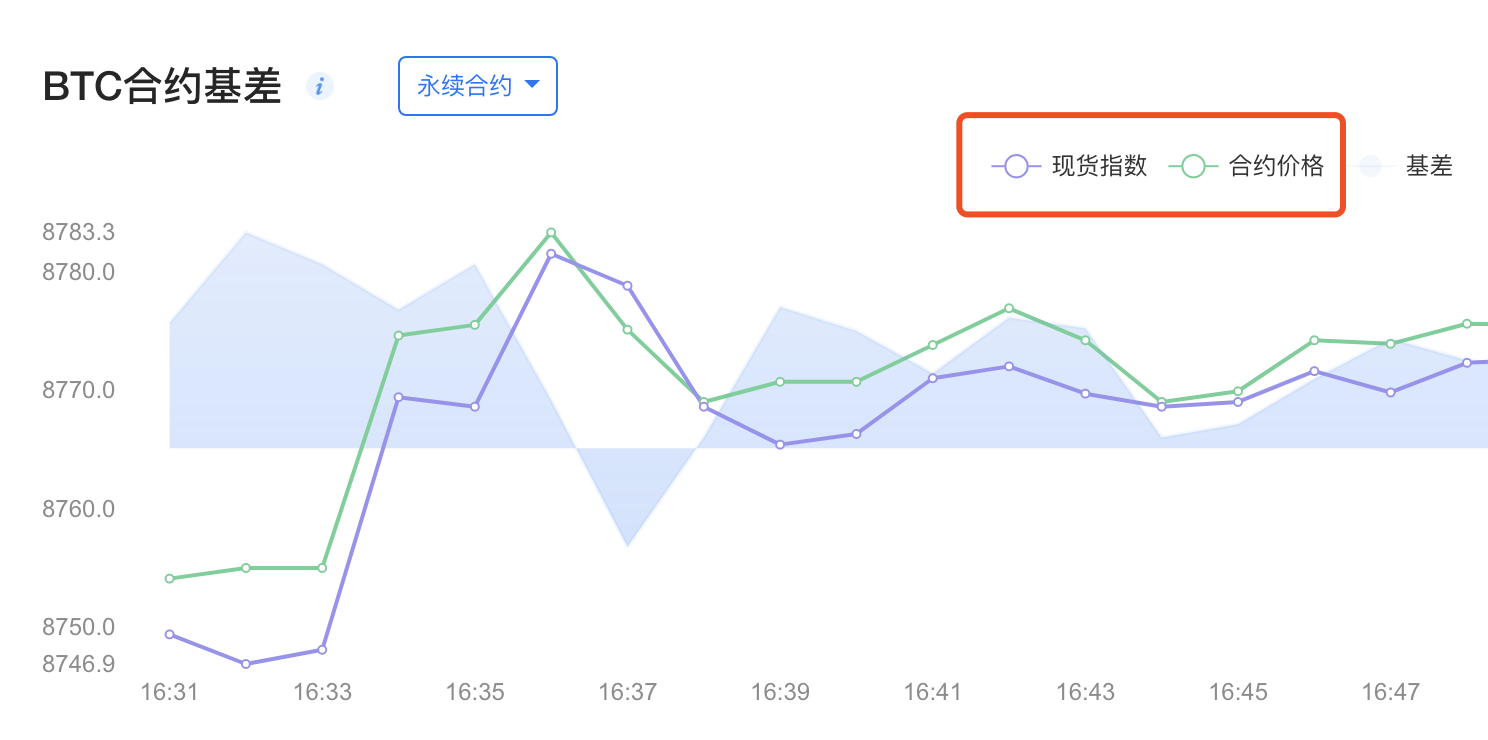Click the first purple data point at 16:31
1488x740 pixels.
[x=170, y=634]
